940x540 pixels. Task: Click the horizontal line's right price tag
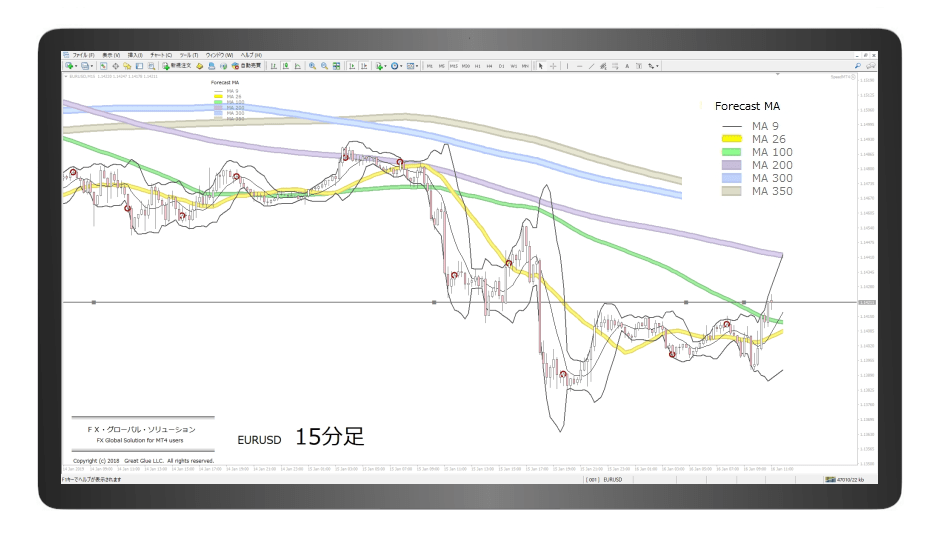point(867,302)
